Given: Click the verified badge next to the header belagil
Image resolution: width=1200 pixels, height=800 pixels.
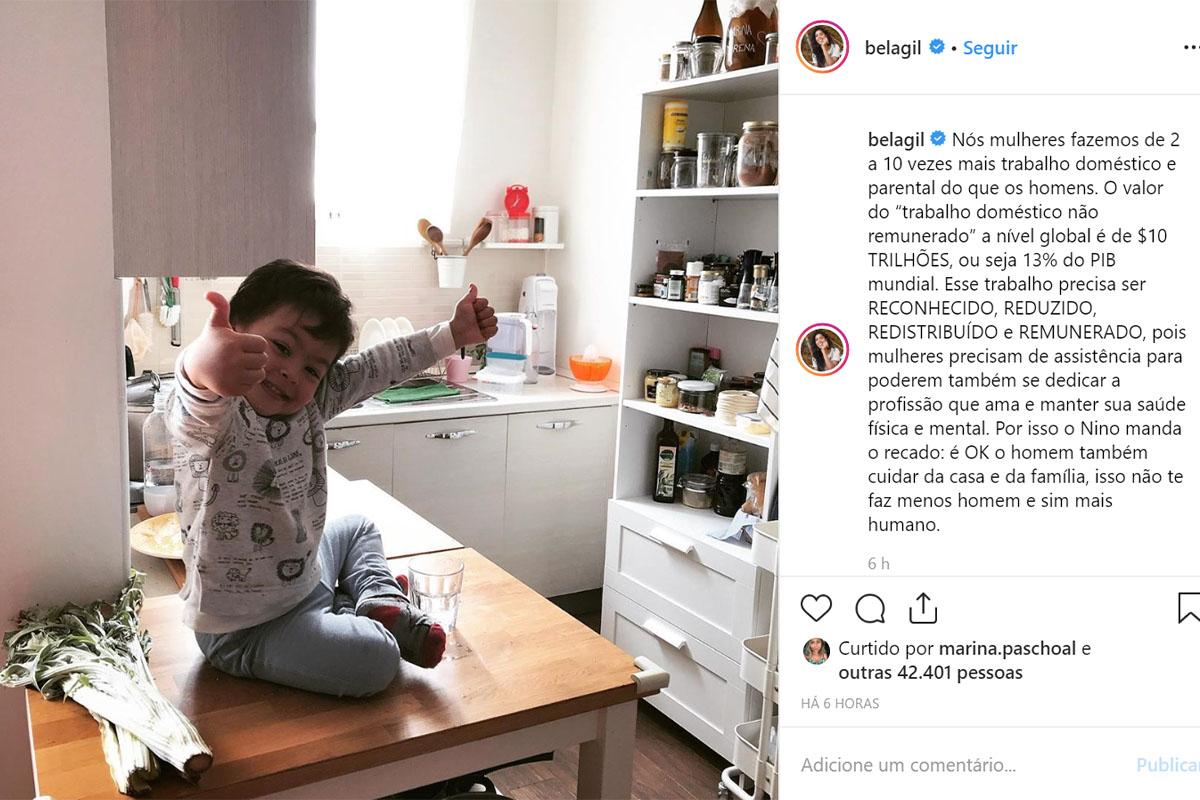Looking at the screenshot, I should click(x=937, y=47).
